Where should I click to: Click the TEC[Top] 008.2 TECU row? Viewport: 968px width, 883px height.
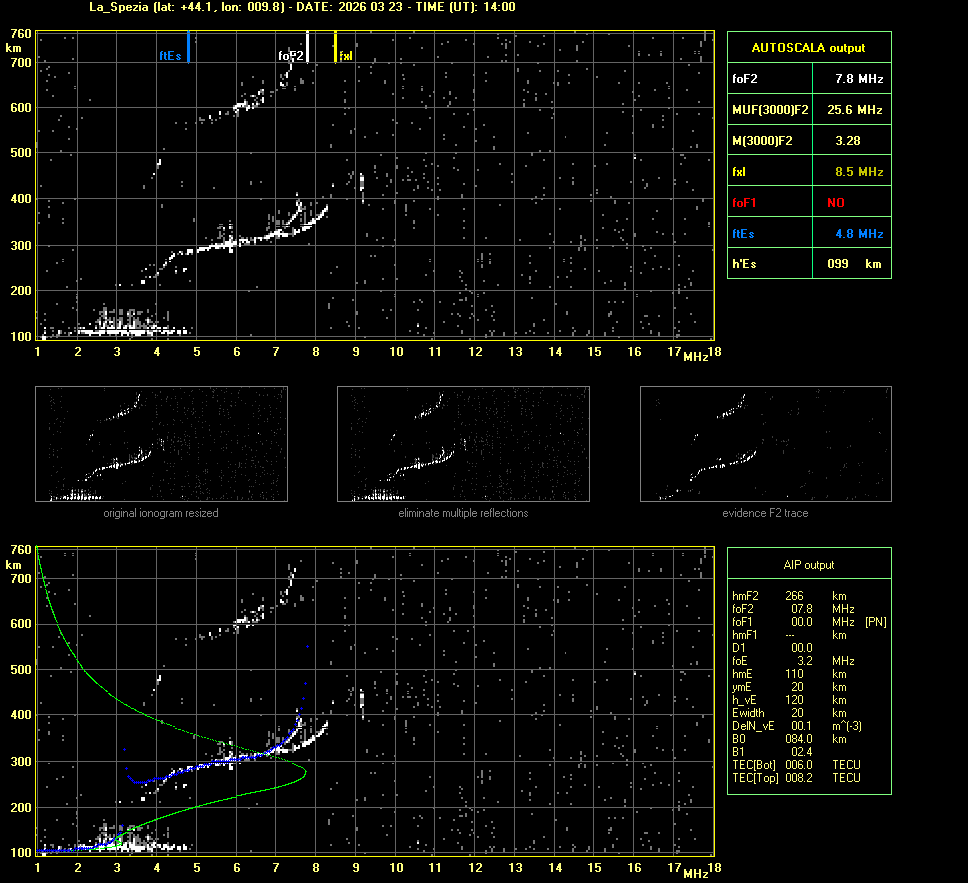coord(796,777)
